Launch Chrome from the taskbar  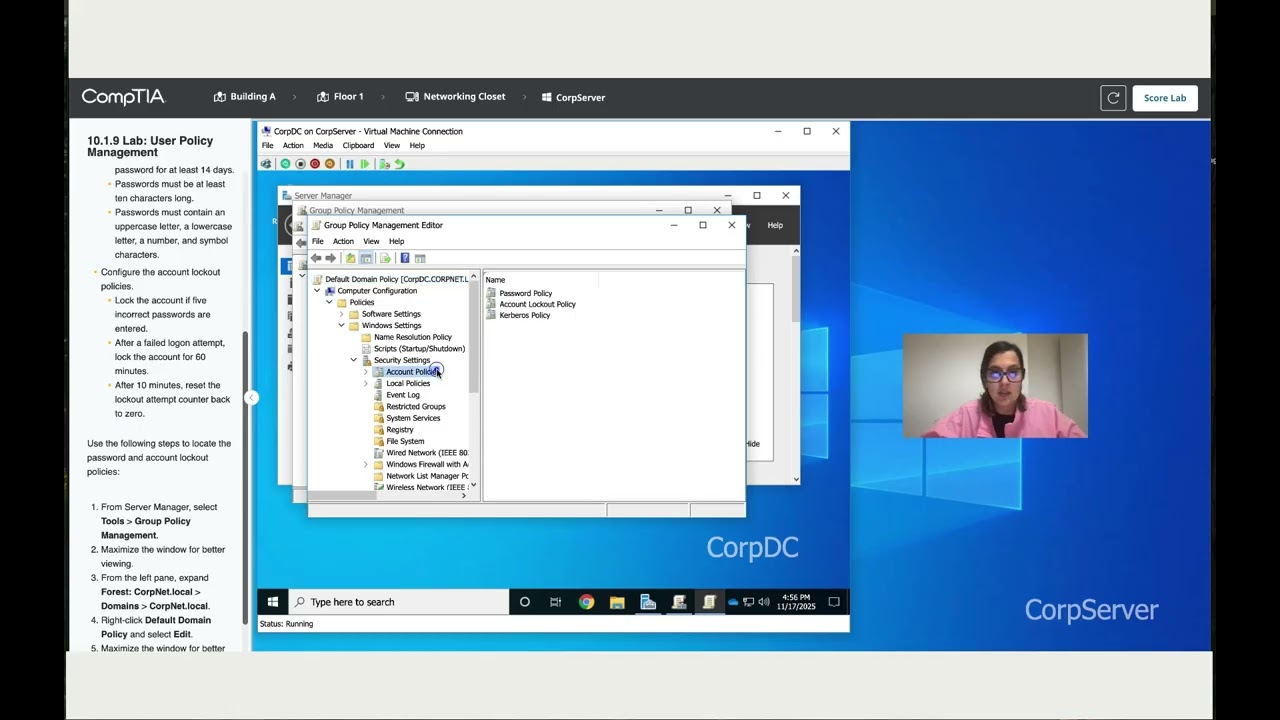(586, 602)
